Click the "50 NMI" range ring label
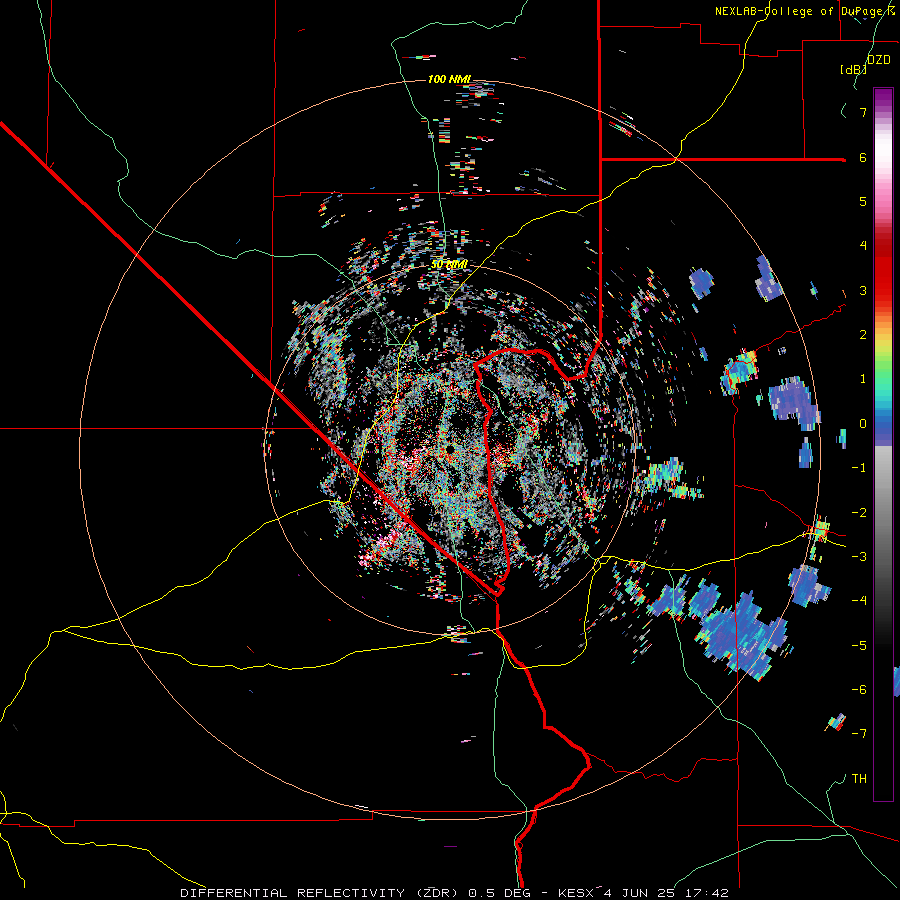The height and width of the screenshot is (900, 900). coord(449,264)
